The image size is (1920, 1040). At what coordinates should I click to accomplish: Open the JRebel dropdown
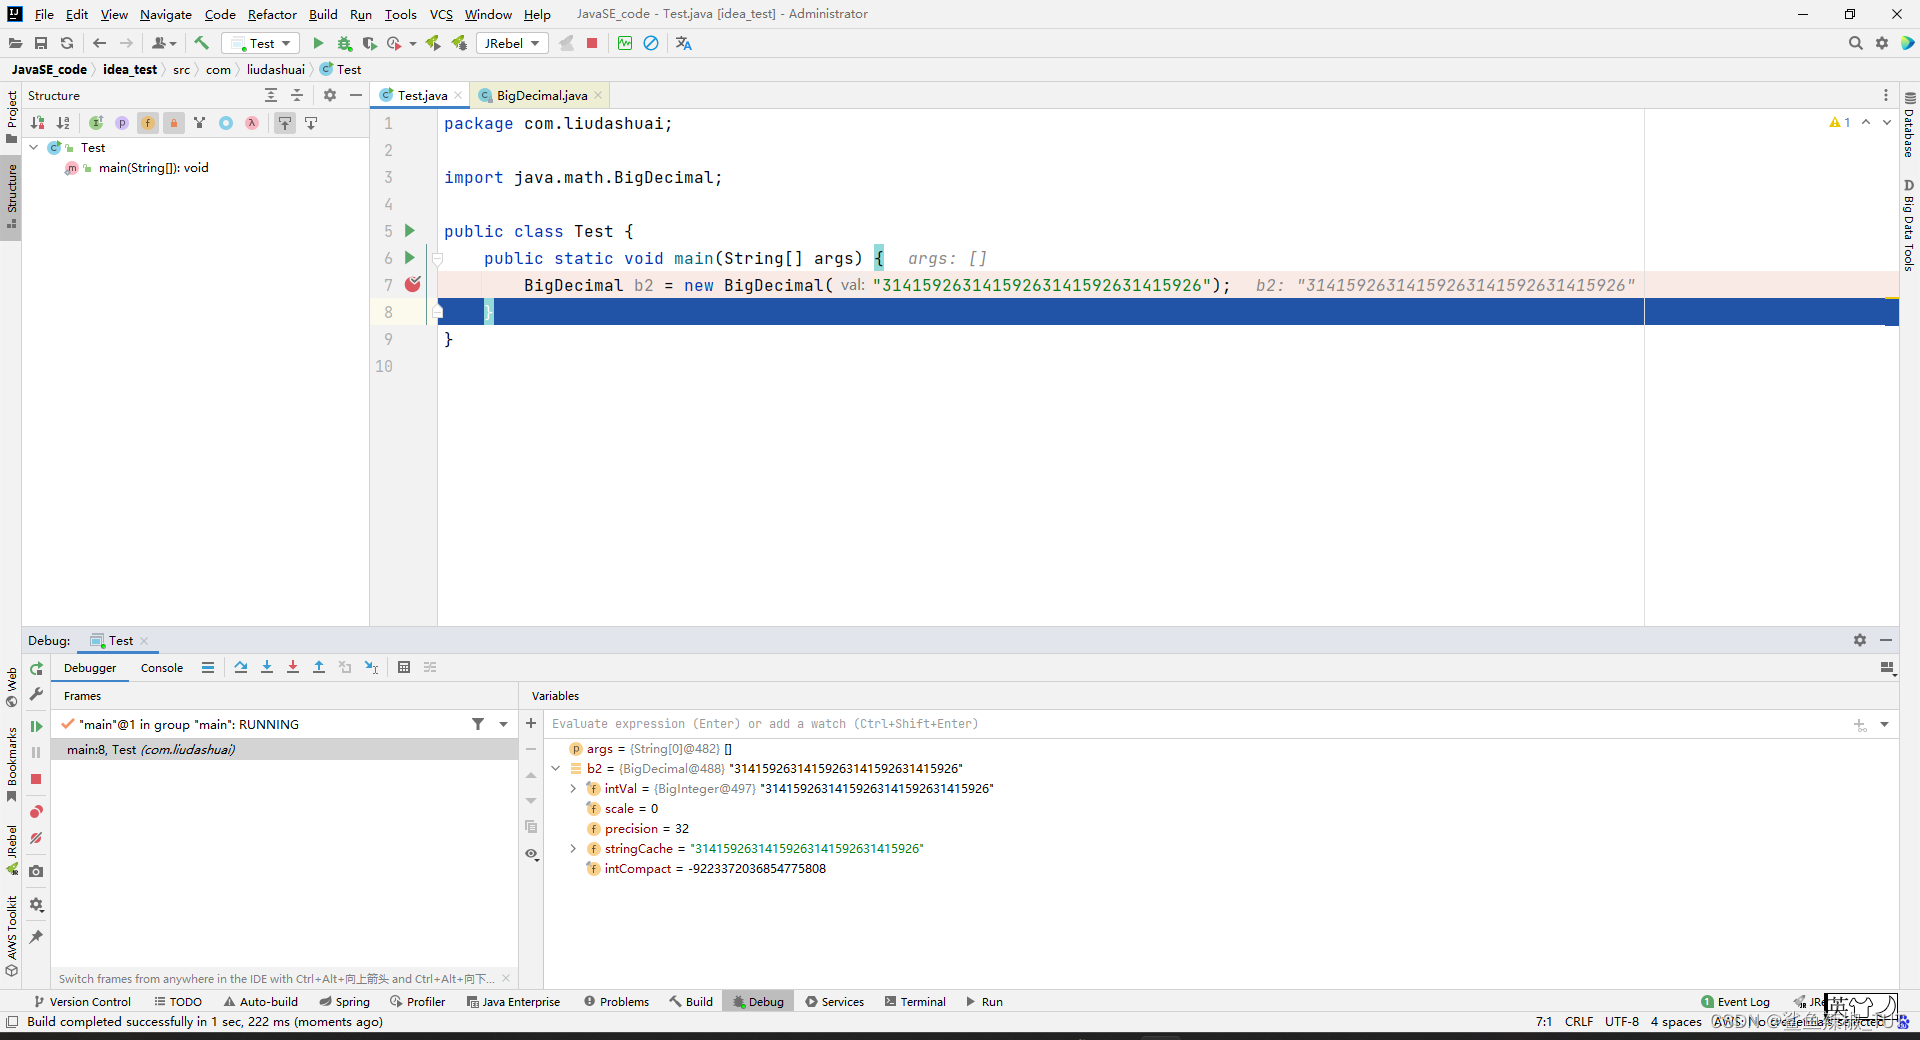513,43
